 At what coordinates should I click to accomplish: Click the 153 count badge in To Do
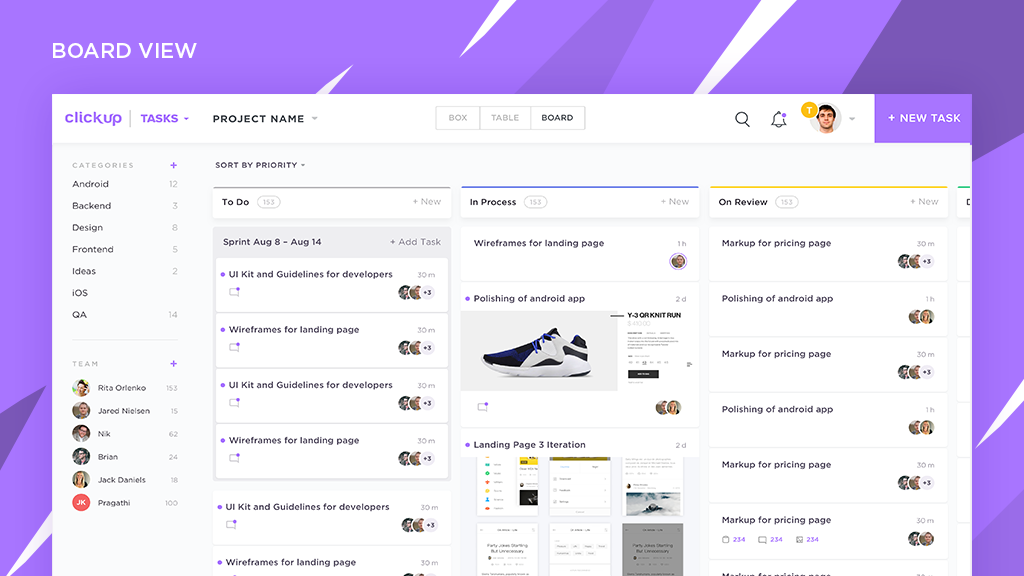[268, 202]
